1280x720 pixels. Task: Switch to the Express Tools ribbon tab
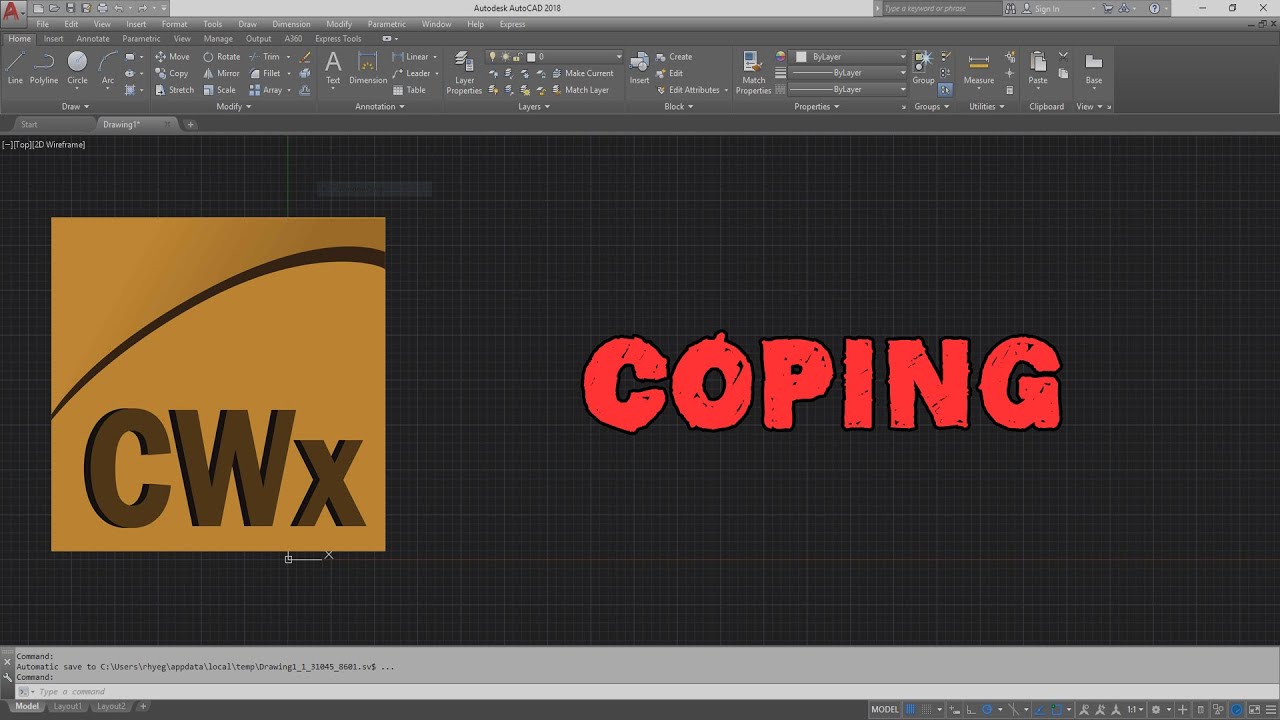click(x=338, y=39)
